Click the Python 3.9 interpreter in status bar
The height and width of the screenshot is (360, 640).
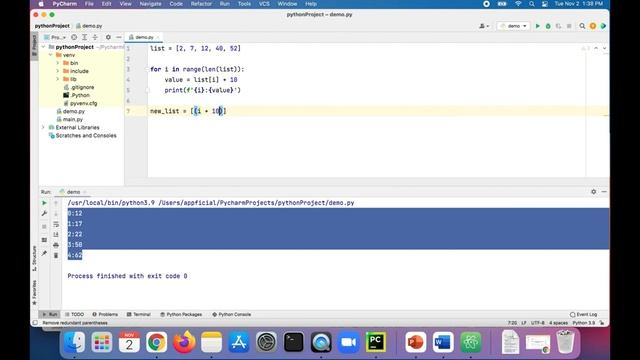click(x=584, y=323)
